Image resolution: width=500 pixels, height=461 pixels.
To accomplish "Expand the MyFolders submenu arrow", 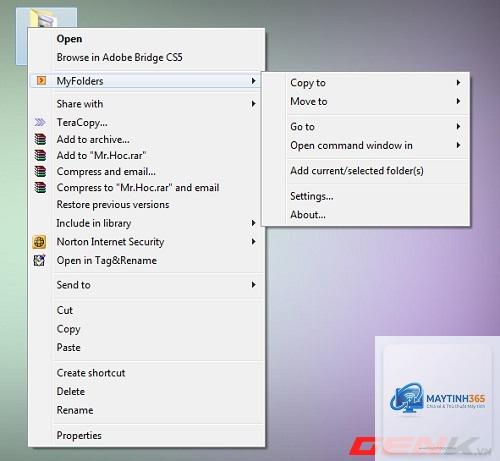I will (254, 81).
